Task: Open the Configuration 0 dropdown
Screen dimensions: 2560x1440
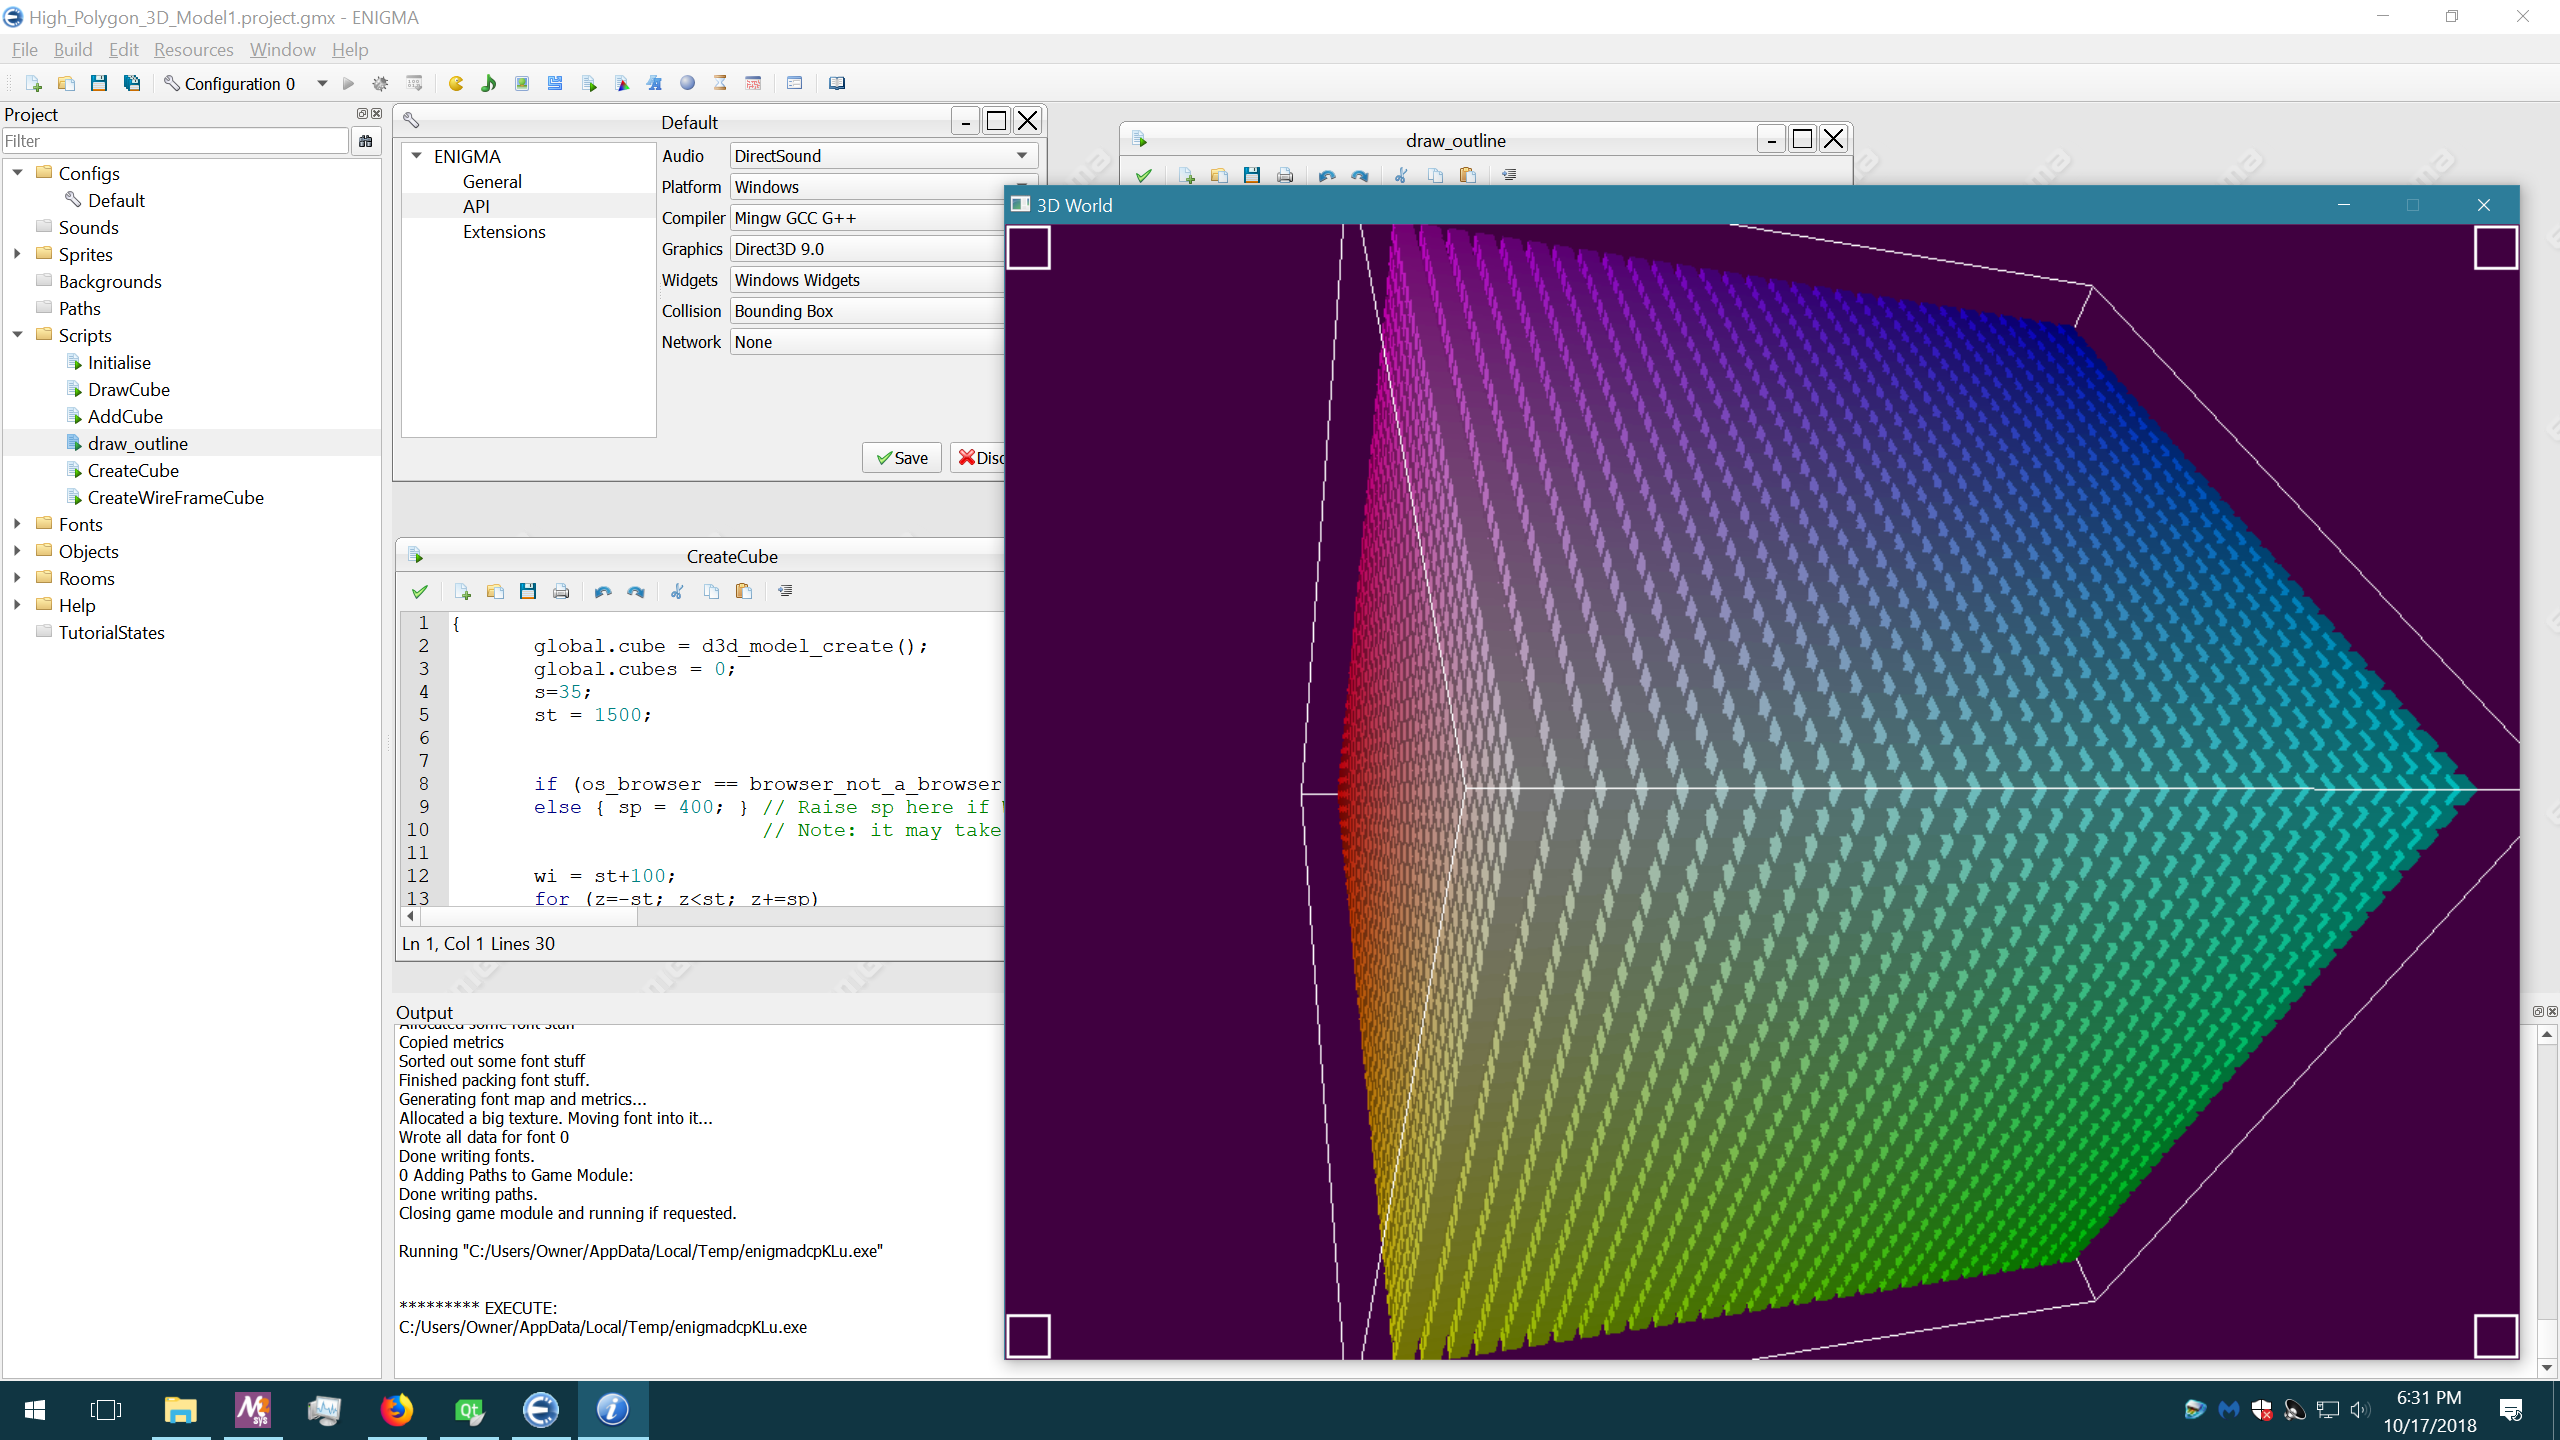Action: click(x=321, y=83)
